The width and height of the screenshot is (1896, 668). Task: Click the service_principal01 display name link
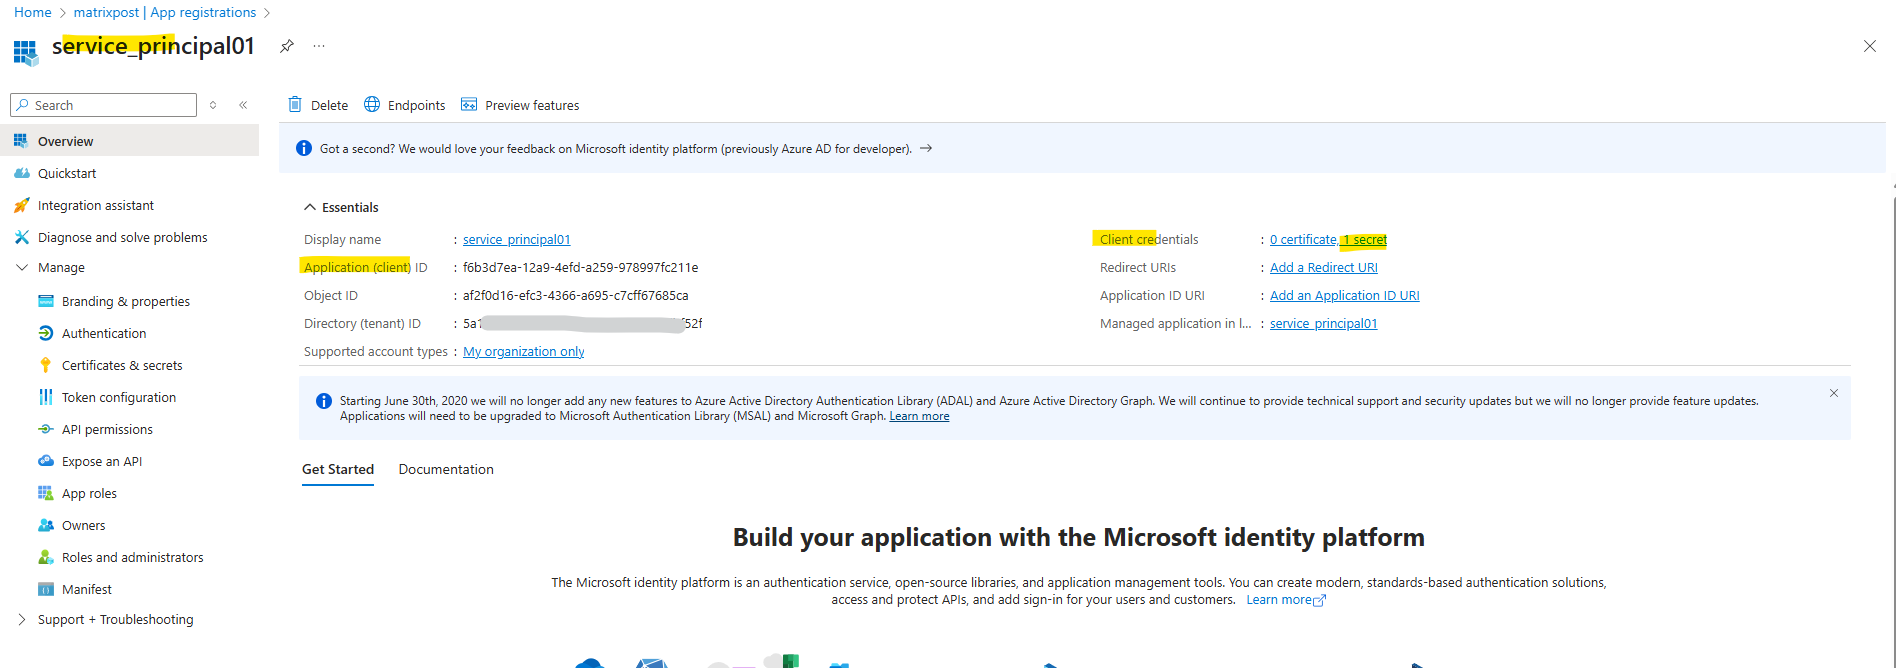[x=516, y=239]
